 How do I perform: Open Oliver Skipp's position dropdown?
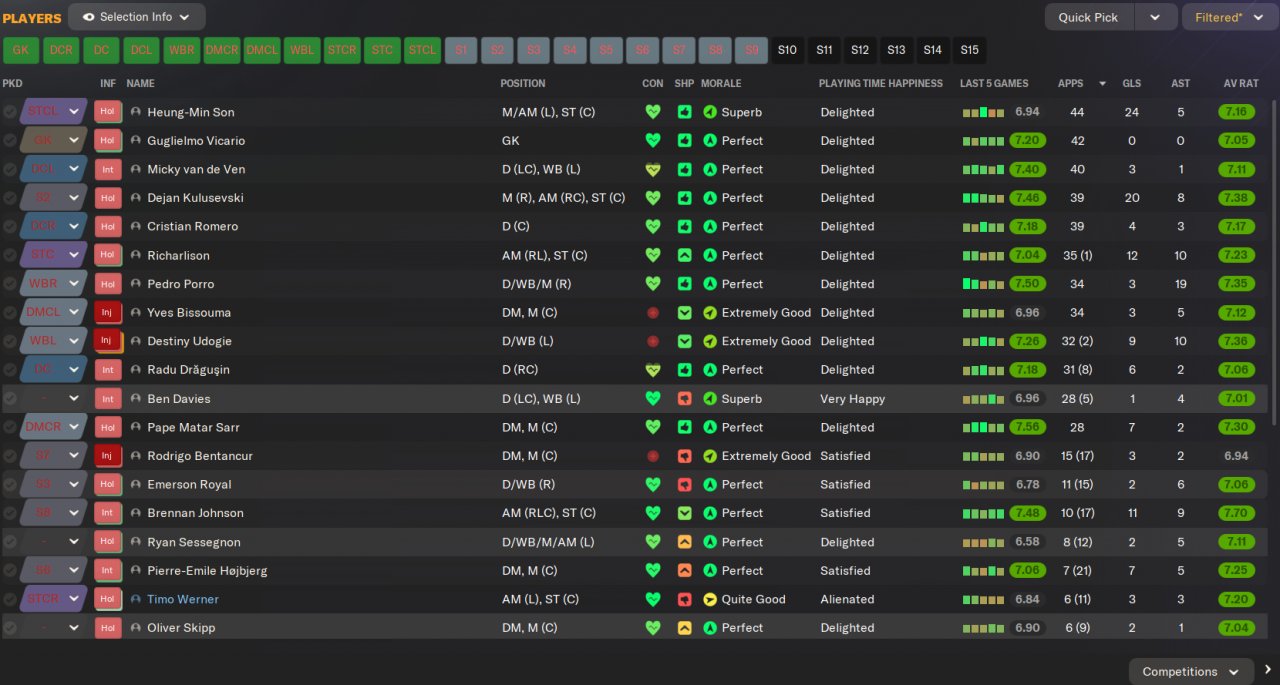tap(52, 628)
